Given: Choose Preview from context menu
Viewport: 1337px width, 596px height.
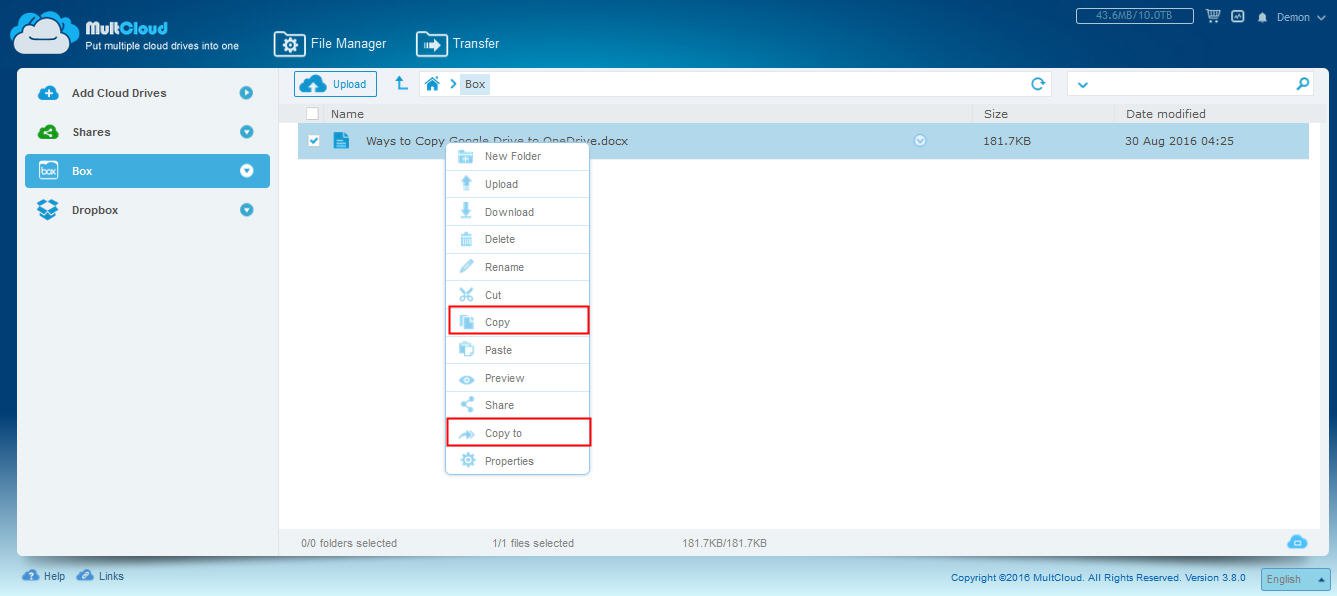Looking at the screenshot, I should [x=517, y=378].
